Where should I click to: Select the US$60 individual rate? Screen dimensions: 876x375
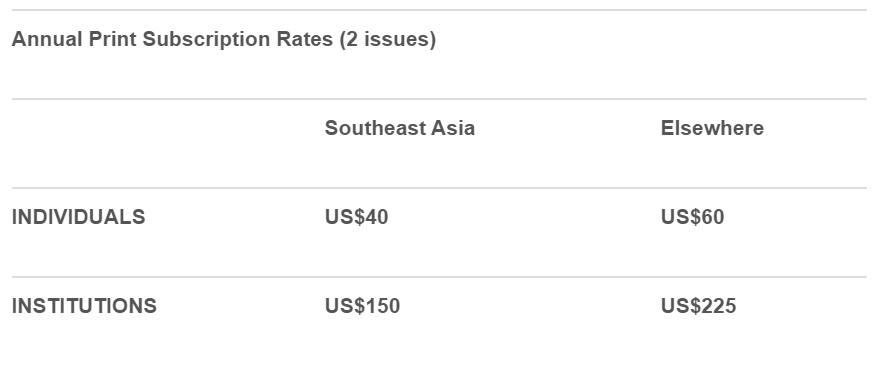692,217
